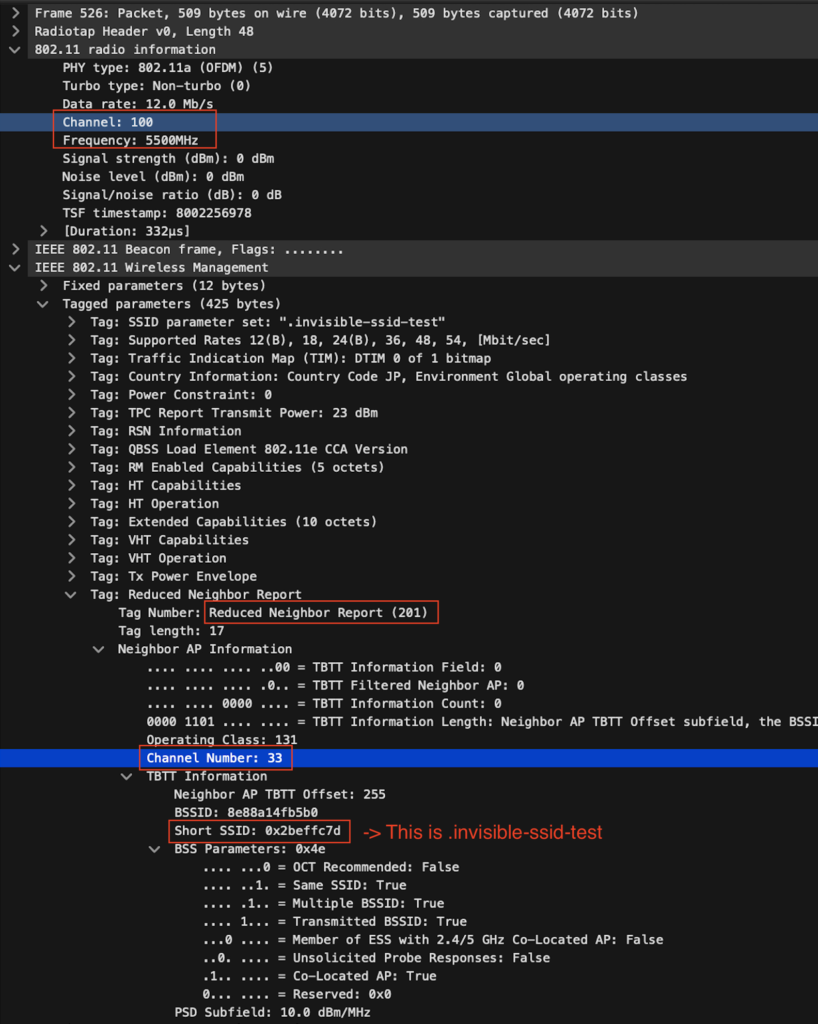Expand the VHT Capabilities tag
Image resolution: width=818 pixels, height=1024 pixels.
72,540
